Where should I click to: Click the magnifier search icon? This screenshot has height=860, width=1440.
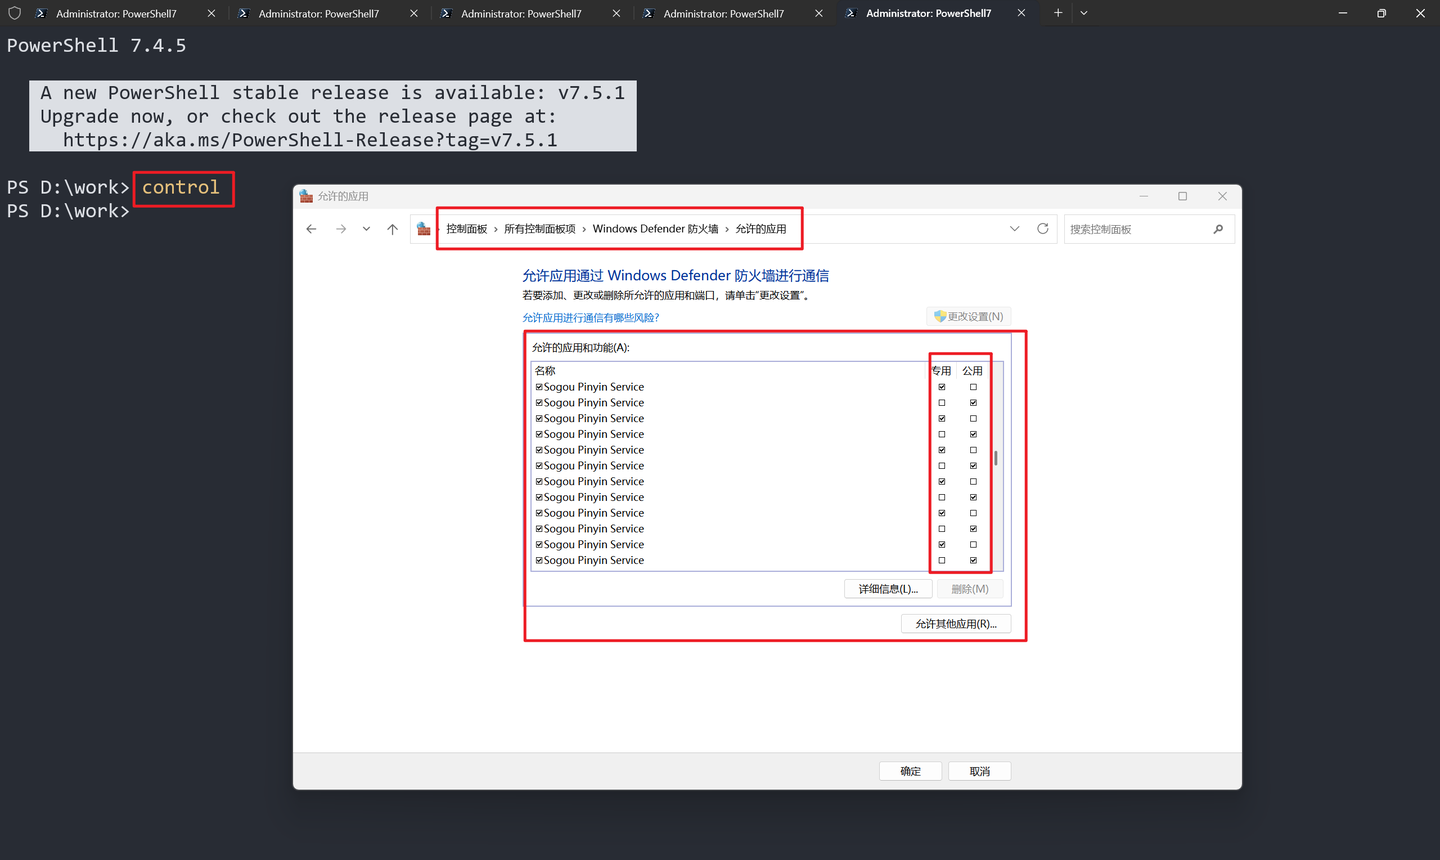tap(1218, 229)
